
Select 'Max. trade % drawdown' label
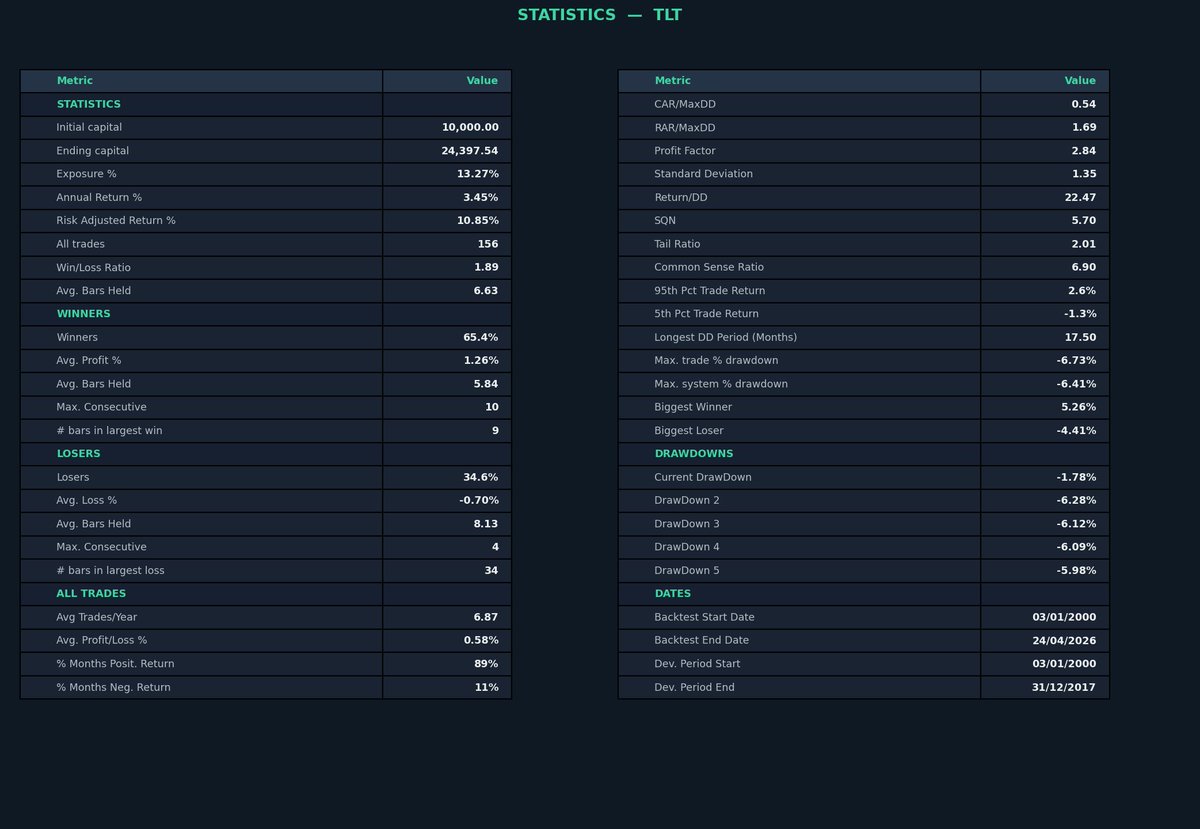click(716, 361)
